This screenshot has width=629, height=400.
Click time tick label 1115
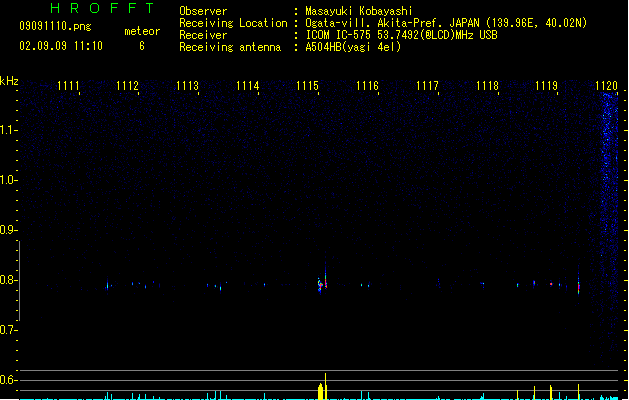click(x=307, y=86)
